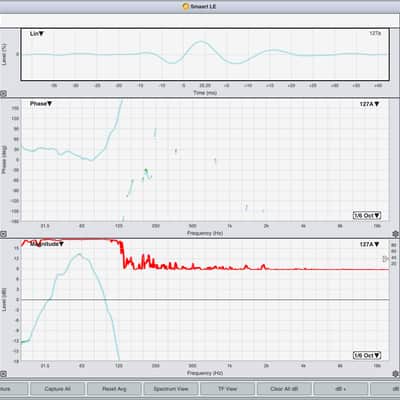Click the 127A label in the impulse response plot
Viewport: 400px width, 400px height.
click(375, 33)
